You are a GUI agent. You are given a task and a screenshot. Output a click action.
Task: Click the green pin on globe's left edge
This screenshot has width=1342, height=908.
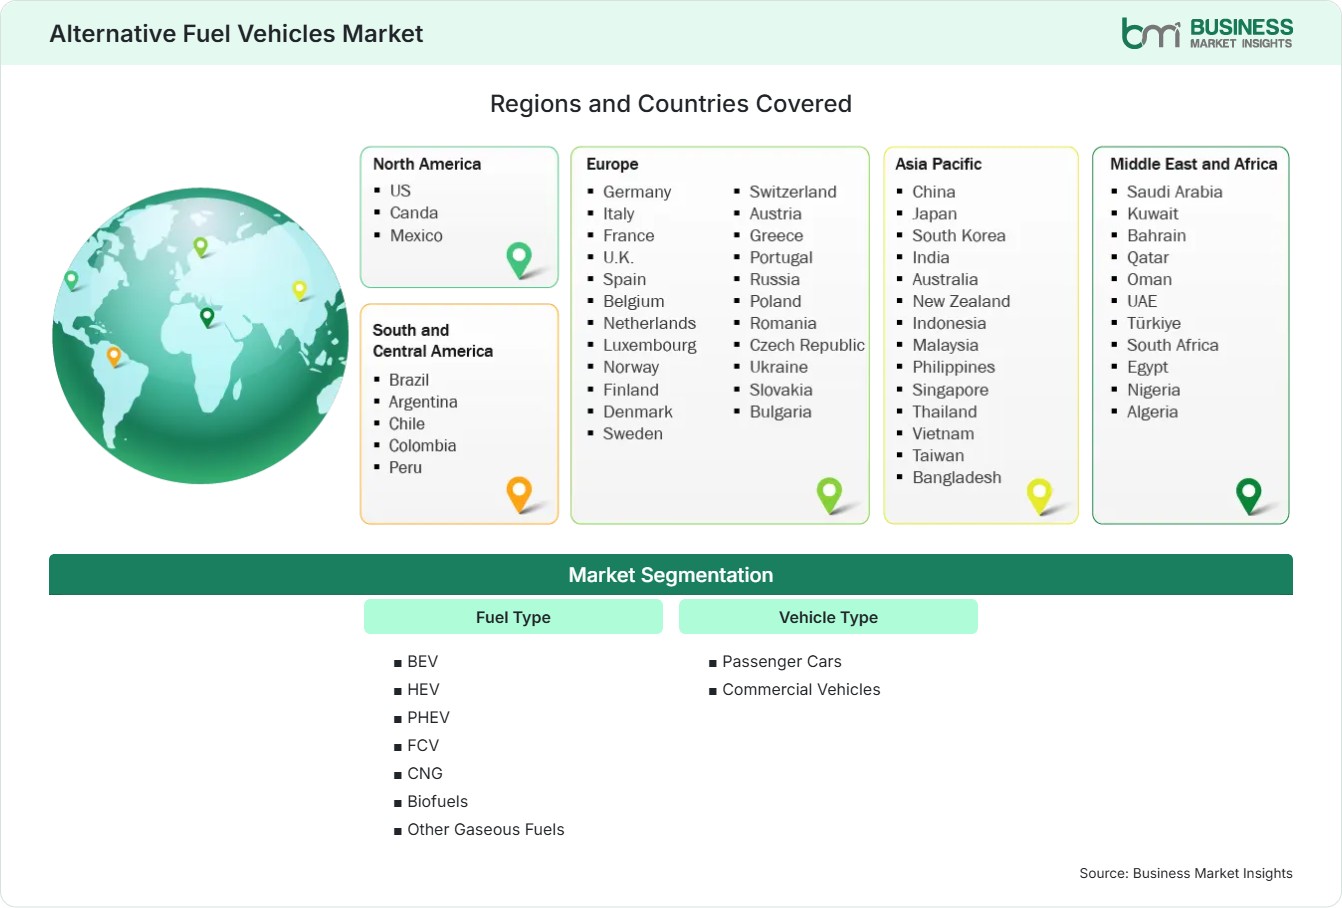click(x=71, y=280)
